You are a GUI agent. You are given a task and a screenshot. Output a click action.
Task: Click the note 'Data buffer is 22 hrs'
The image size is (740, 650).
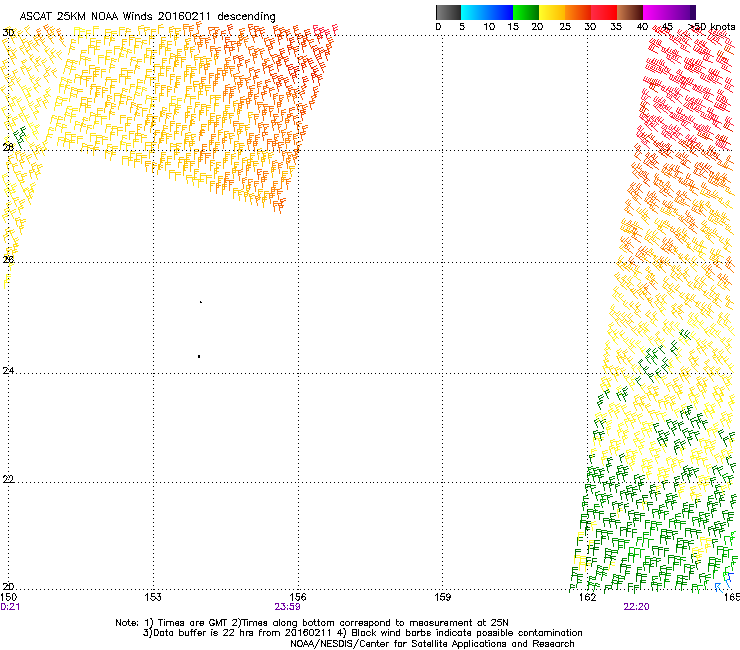coord(204,633)
